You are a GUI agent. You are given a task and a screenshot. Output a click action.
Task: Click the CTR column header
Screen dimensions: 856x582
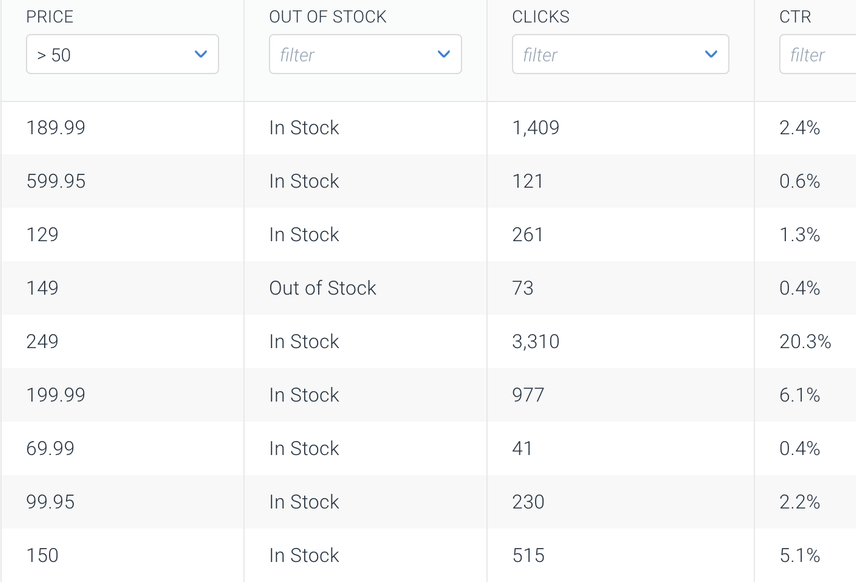point(795,17)
